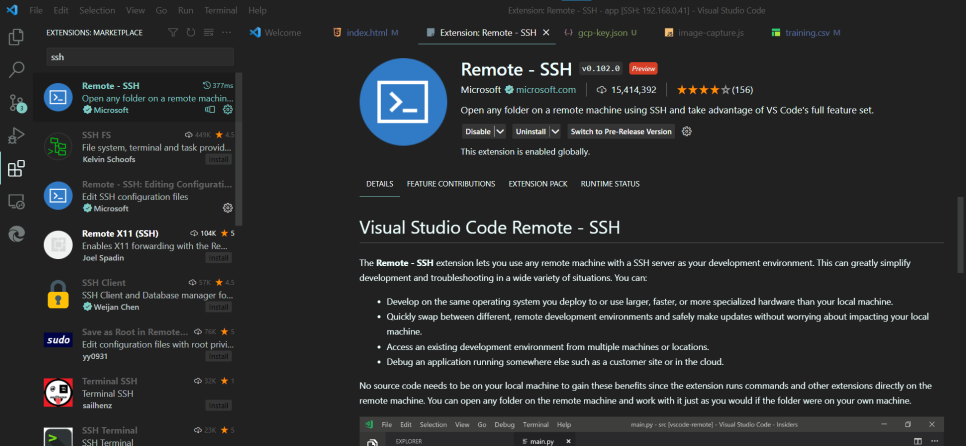This screenshot has height=446, width=966.
Task: Select the Remote - SSH list entry title
Action: (x=111, y=86)
